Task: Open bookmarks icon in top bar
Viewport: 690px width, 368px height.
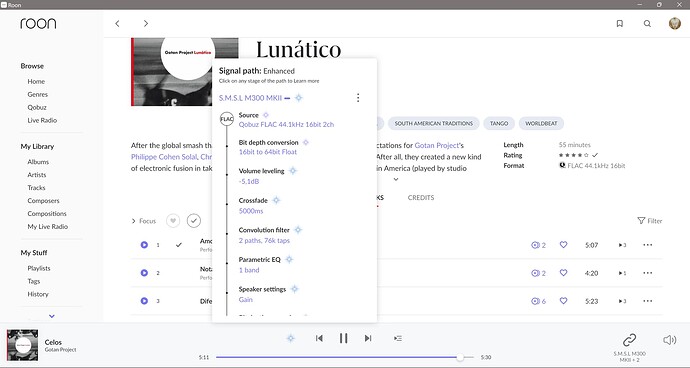Action: tap(620, 24)
